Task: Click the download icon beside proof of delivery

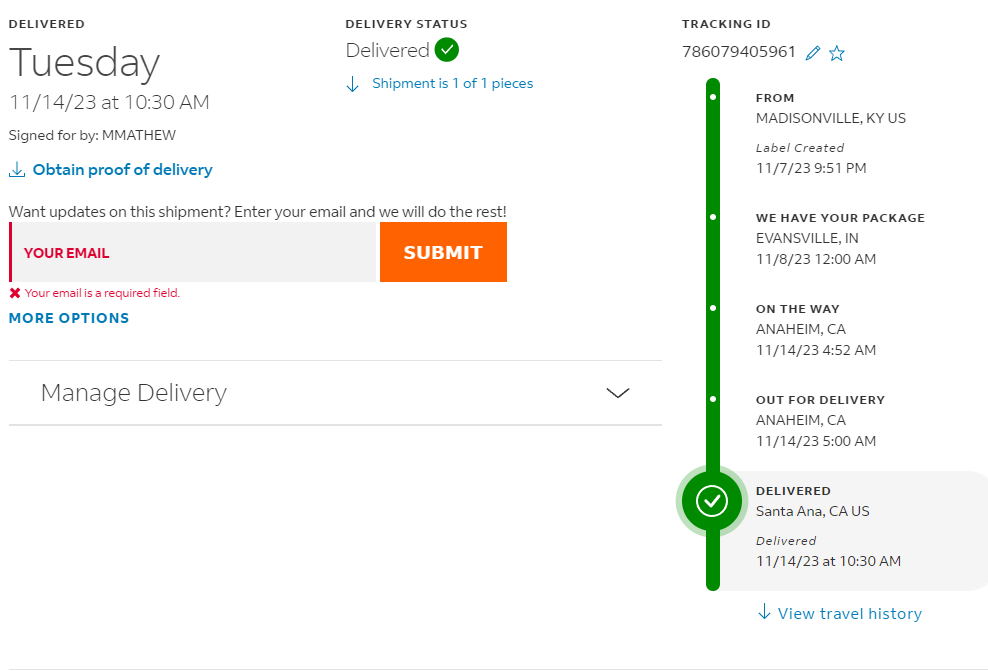Action: tap(17, 169)
